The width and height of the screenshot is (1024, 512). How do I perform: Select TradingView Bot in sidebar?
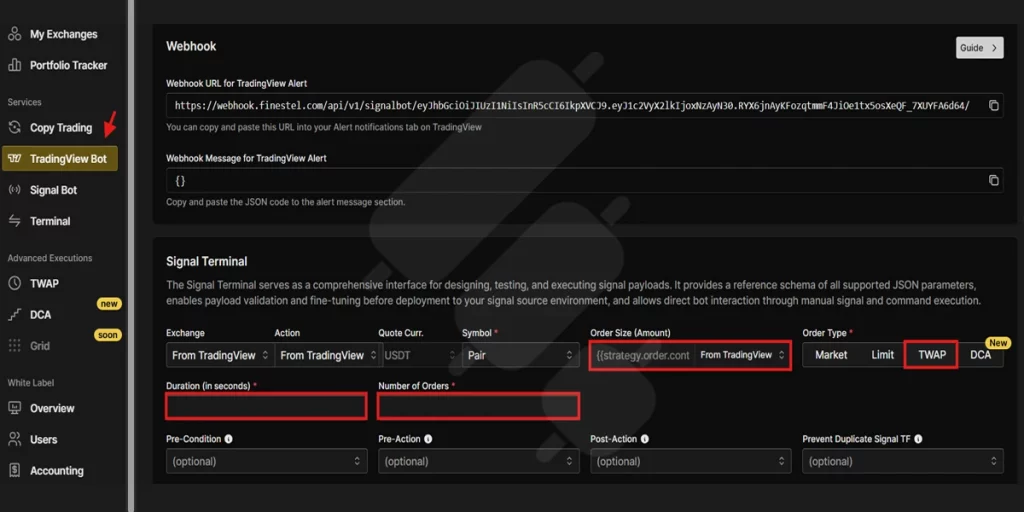(x=60, y=159)
